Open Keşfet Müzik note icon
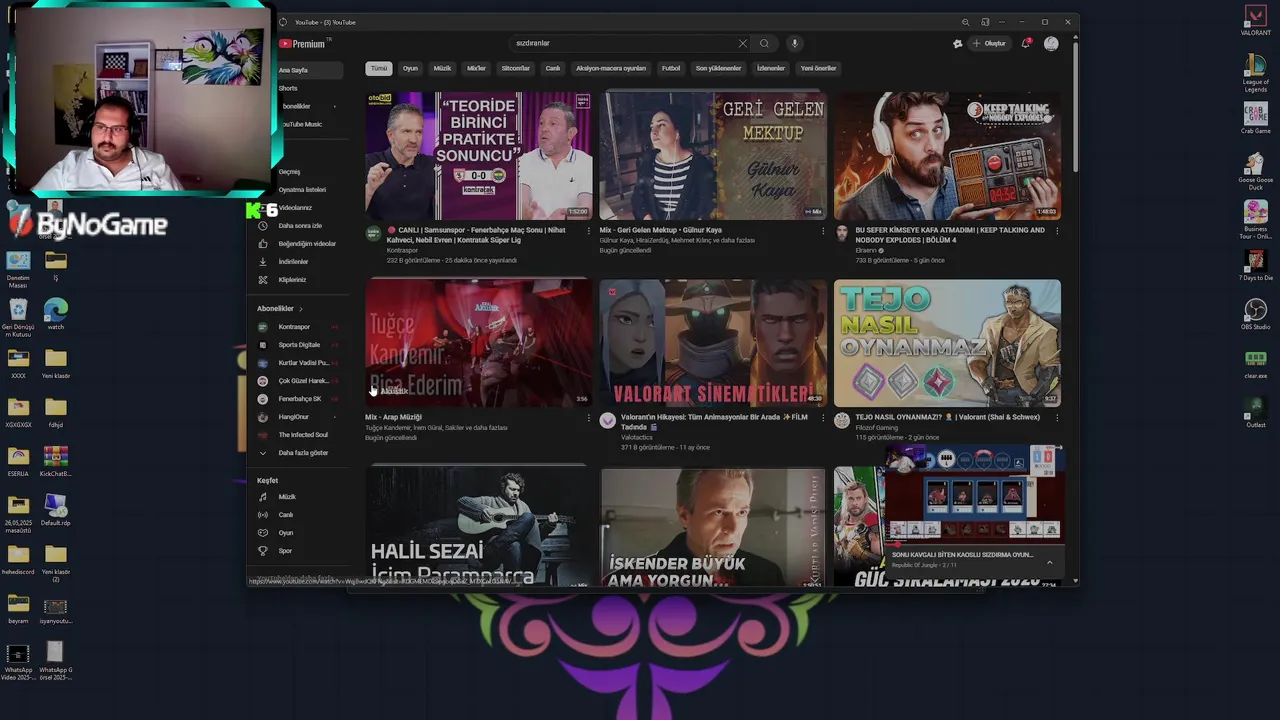Image resolution: width=1280 pixels, height=720 pixels. (x=263, y=497)
